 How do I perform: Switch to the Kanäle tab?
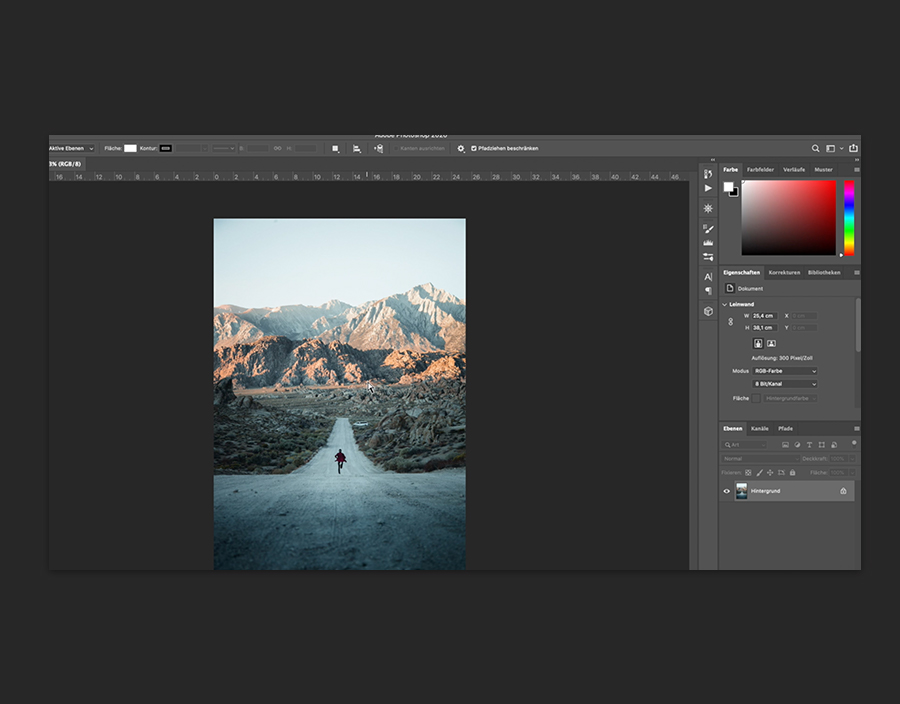(x=759, y=429)
